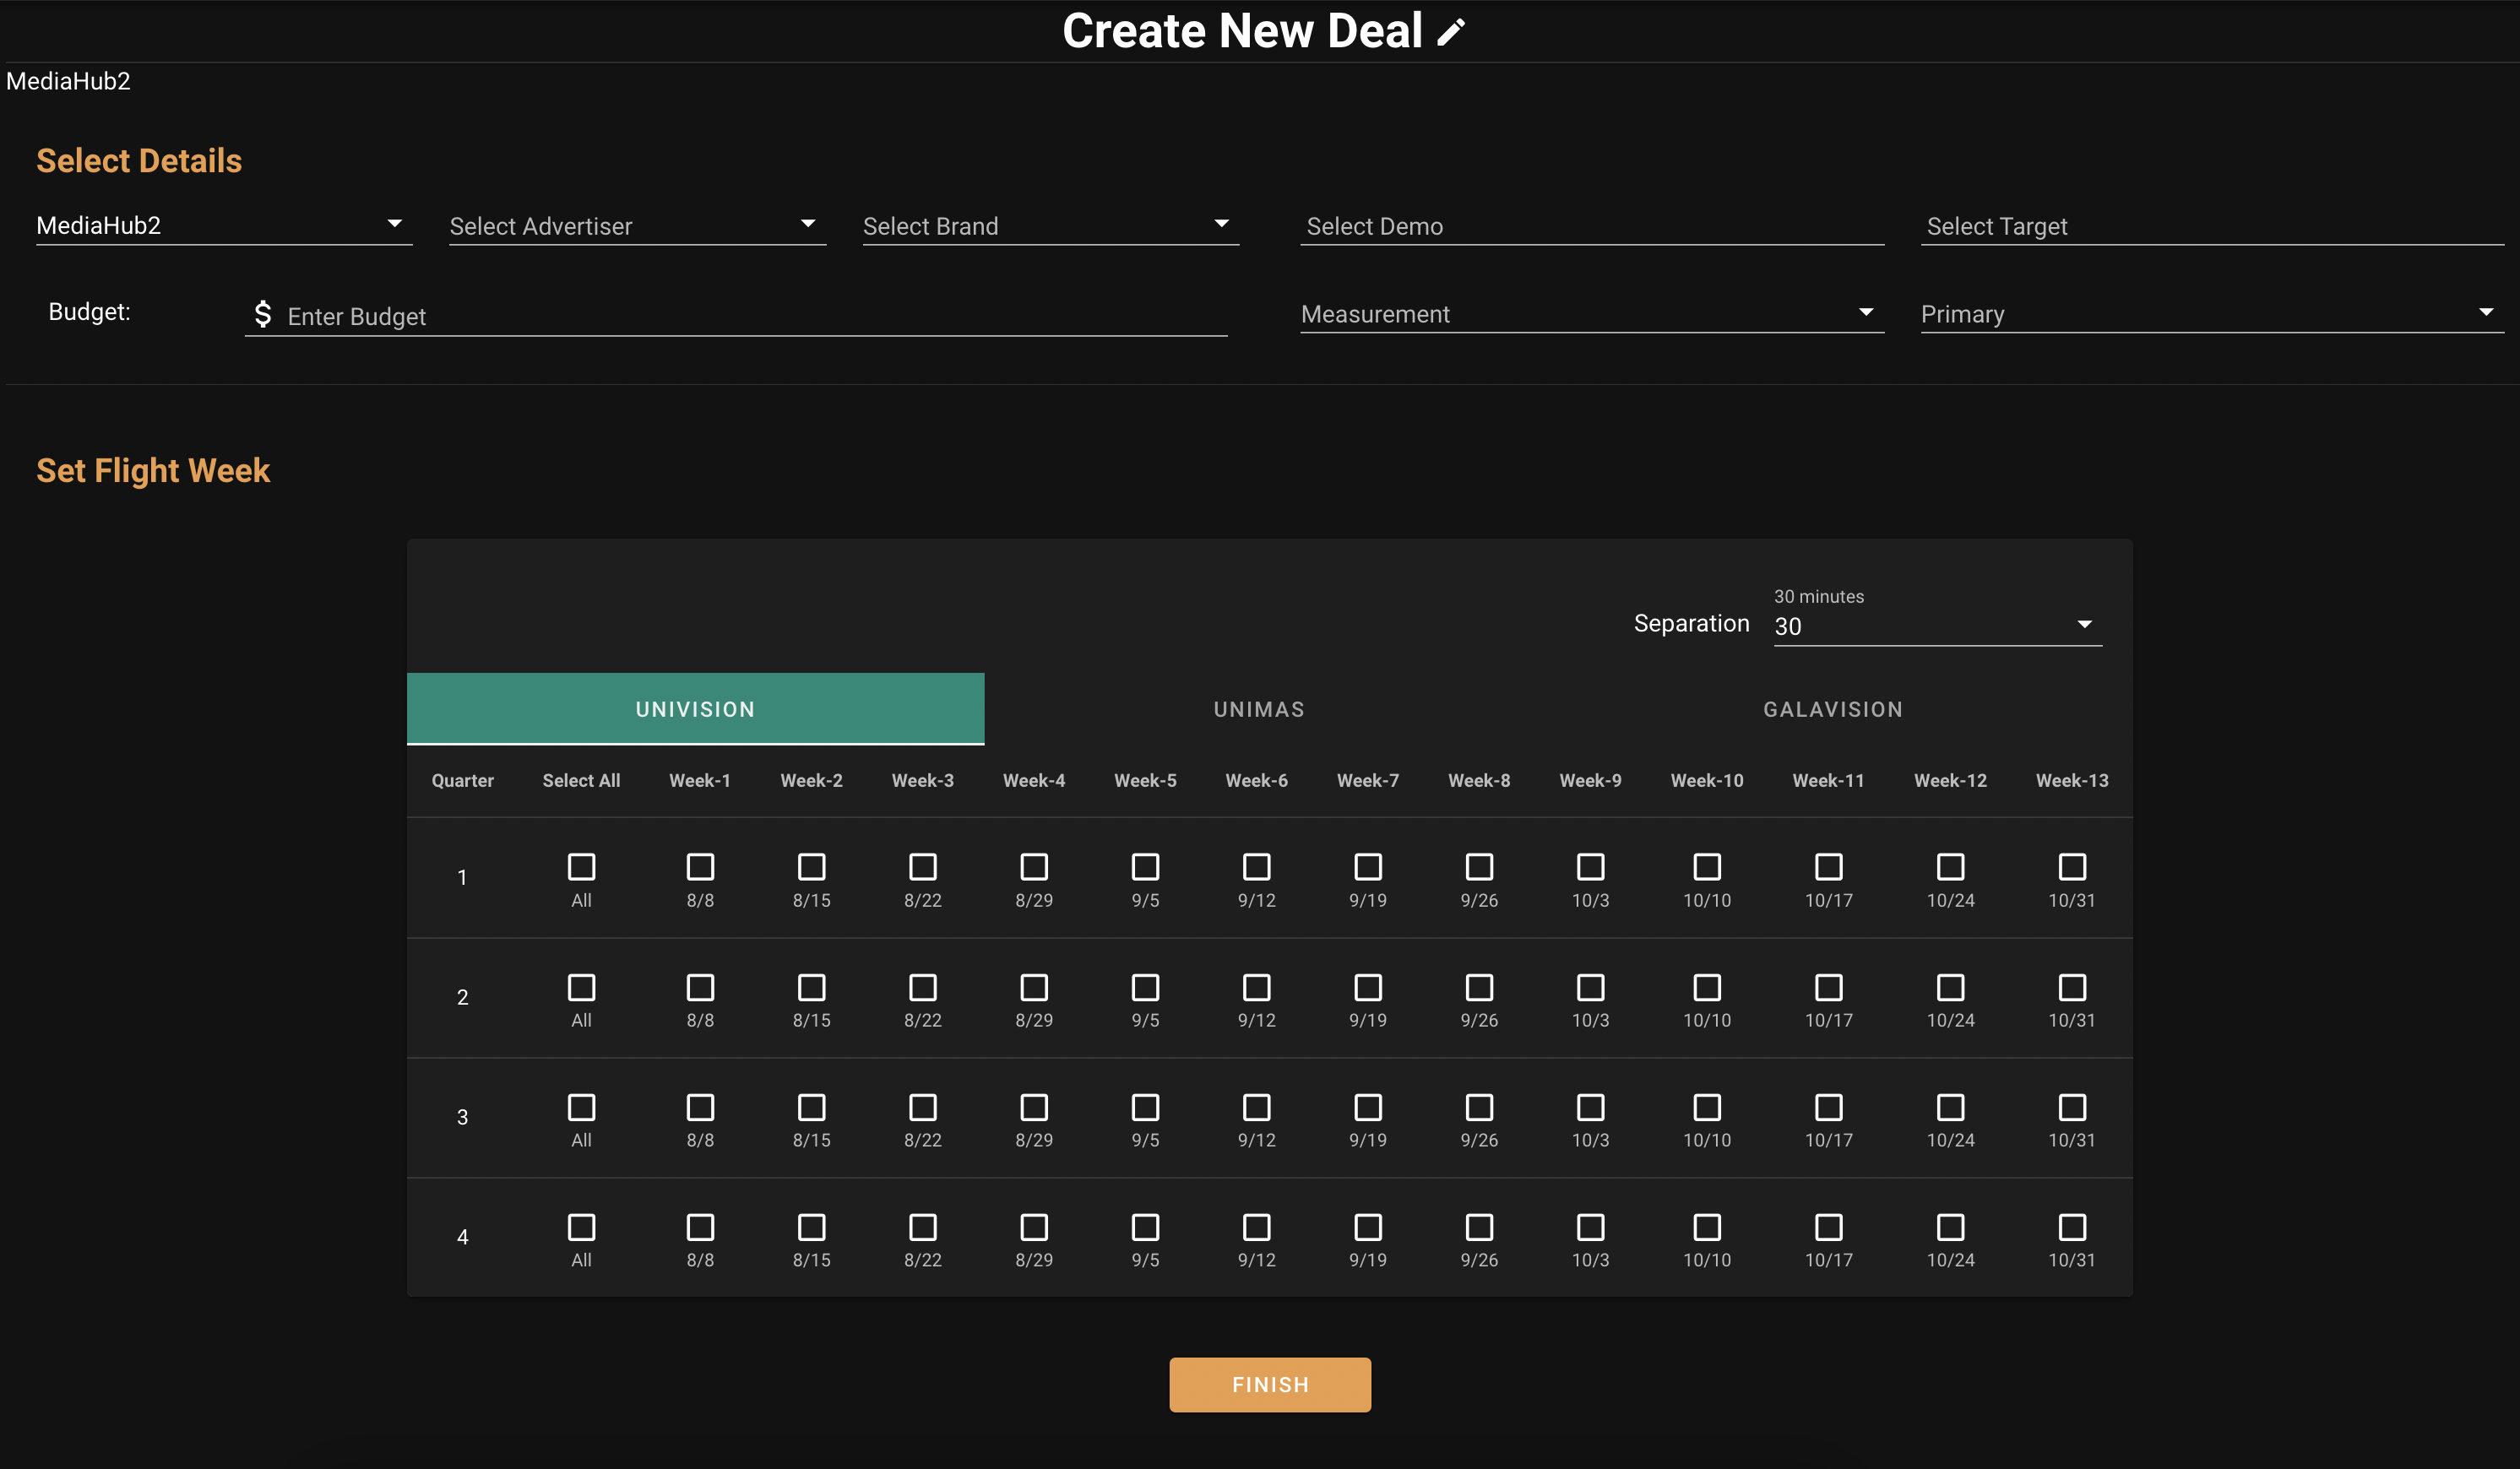Check the 10/10 Week-10 box in Quarter 1

point(1707,866)
